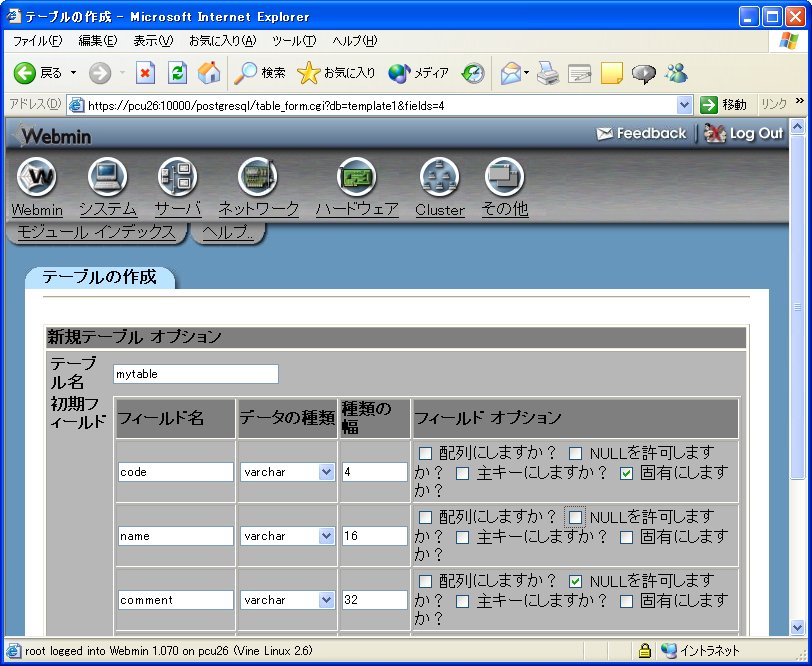Viewport: 812px width, 666px height.
Task: Go to the Home page icon
Action: tap(209, 73)
